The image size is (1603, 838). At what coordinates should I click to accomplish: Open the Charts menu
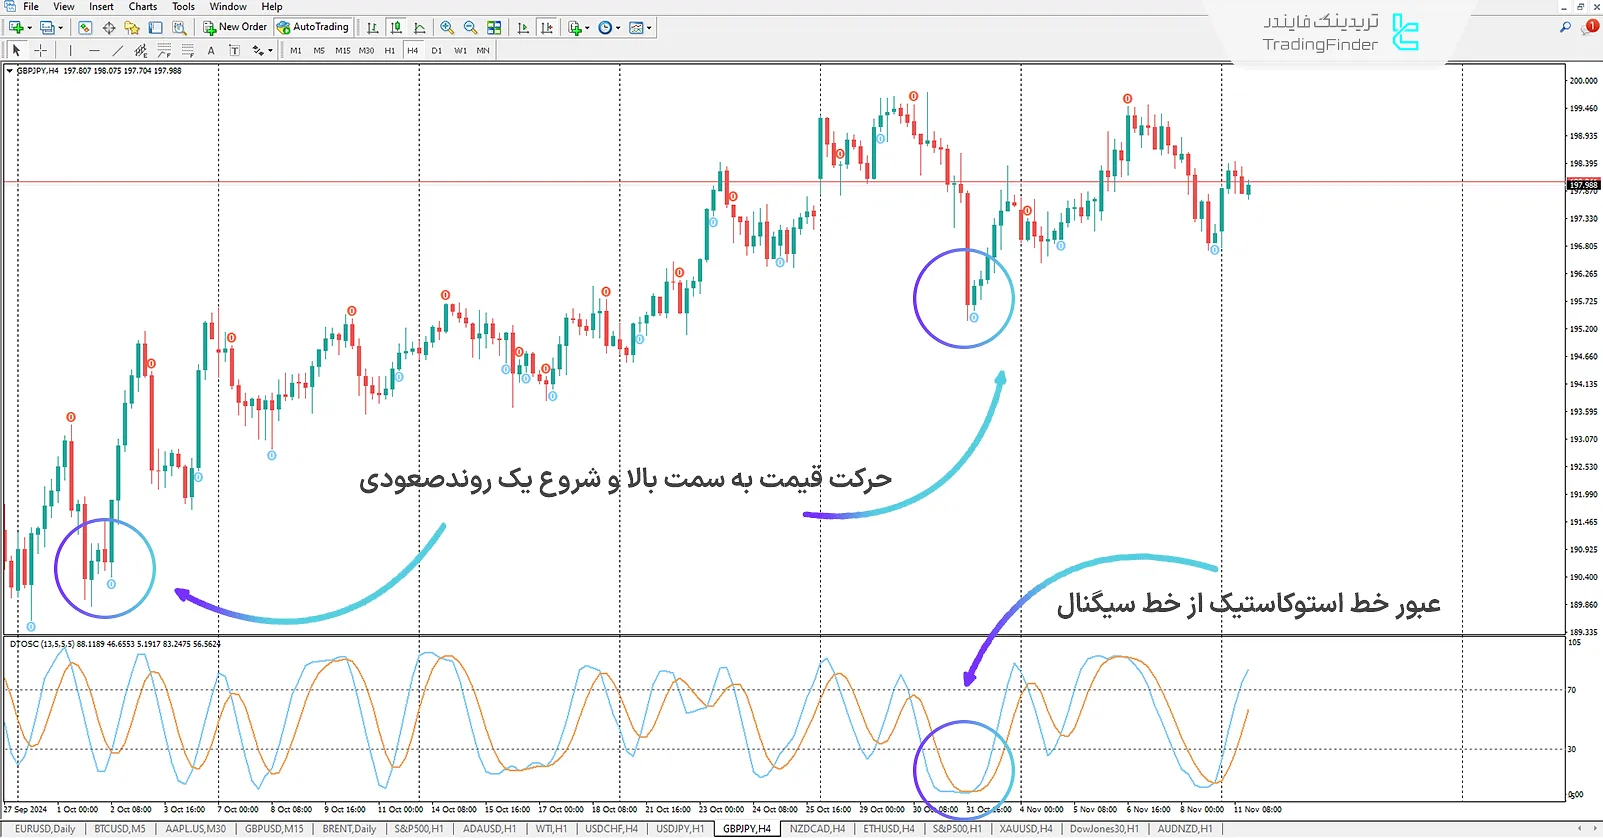point(143,6)
